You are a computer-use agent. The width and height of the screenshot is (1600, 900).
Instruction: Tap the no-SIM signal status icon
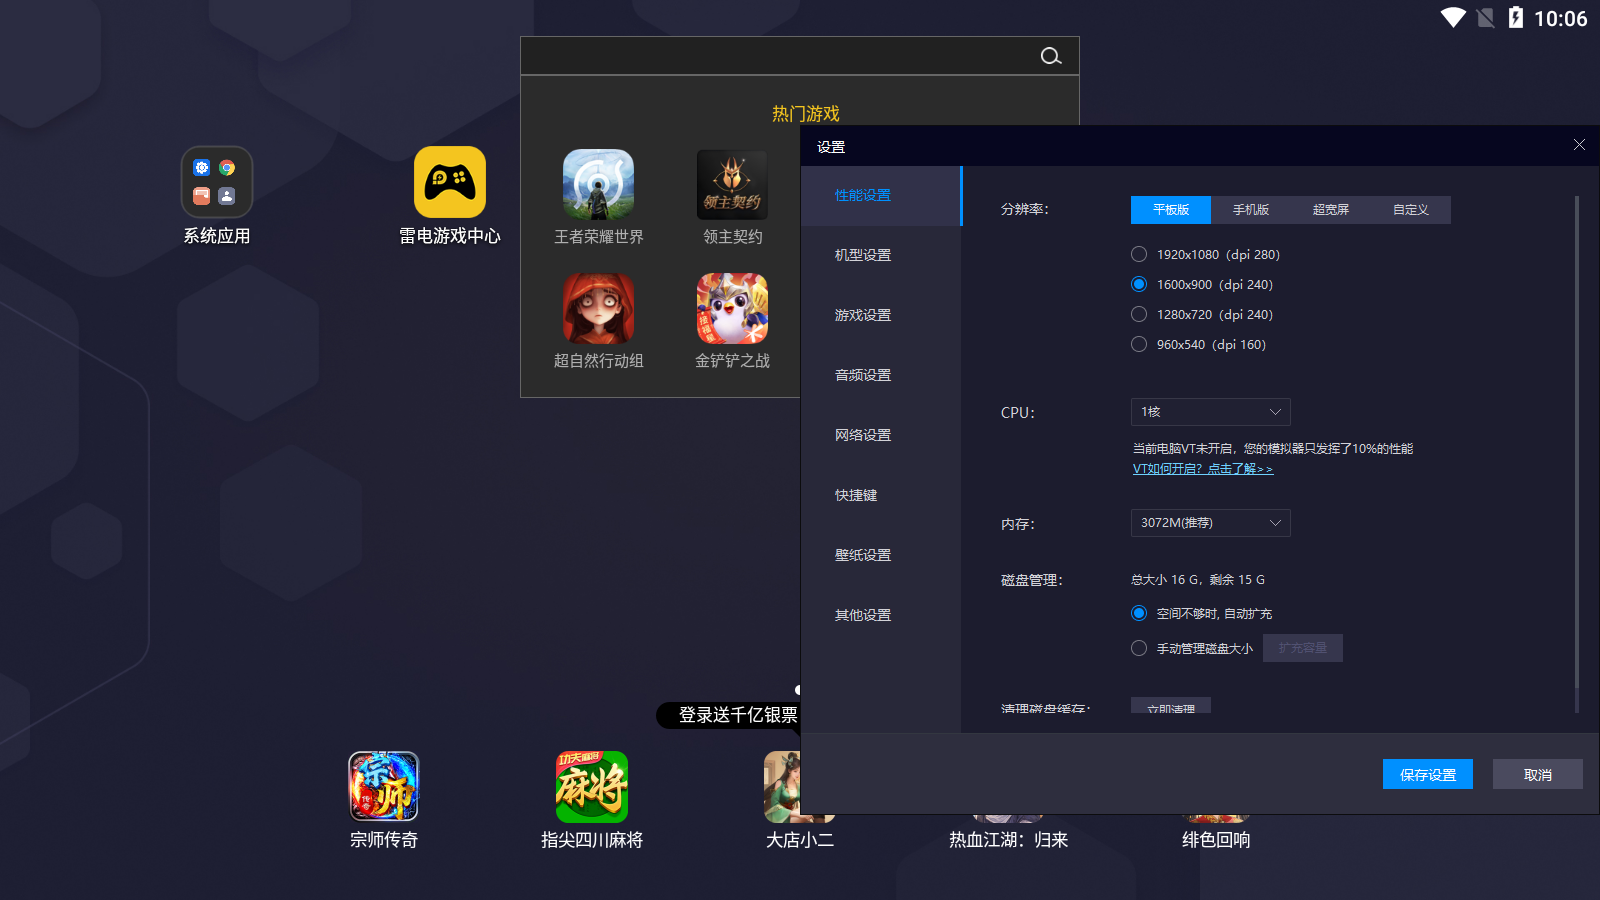coord(1486,18)
